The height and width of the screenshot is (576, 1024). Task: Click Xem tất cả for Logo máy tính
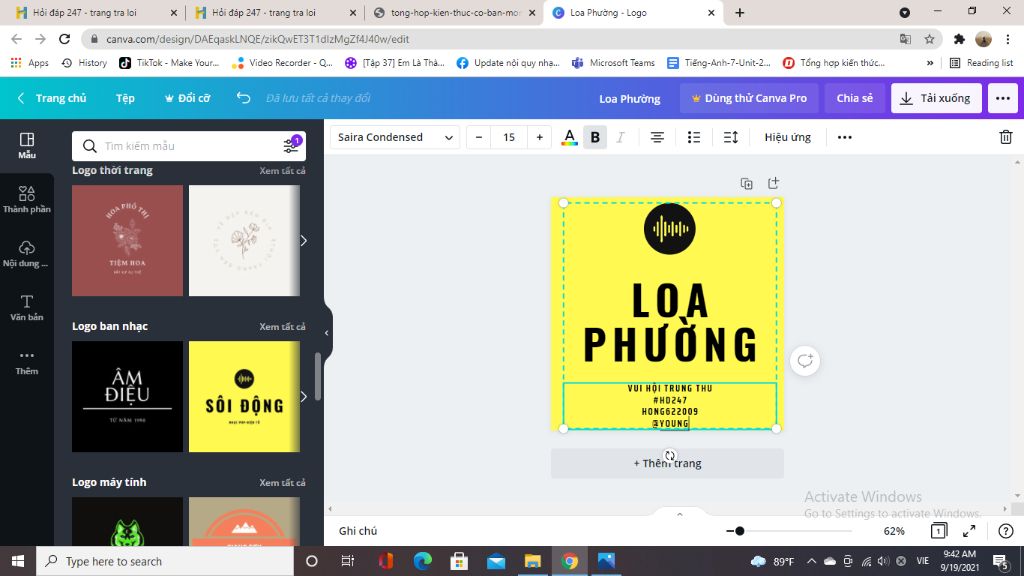[x=282, y=483]
